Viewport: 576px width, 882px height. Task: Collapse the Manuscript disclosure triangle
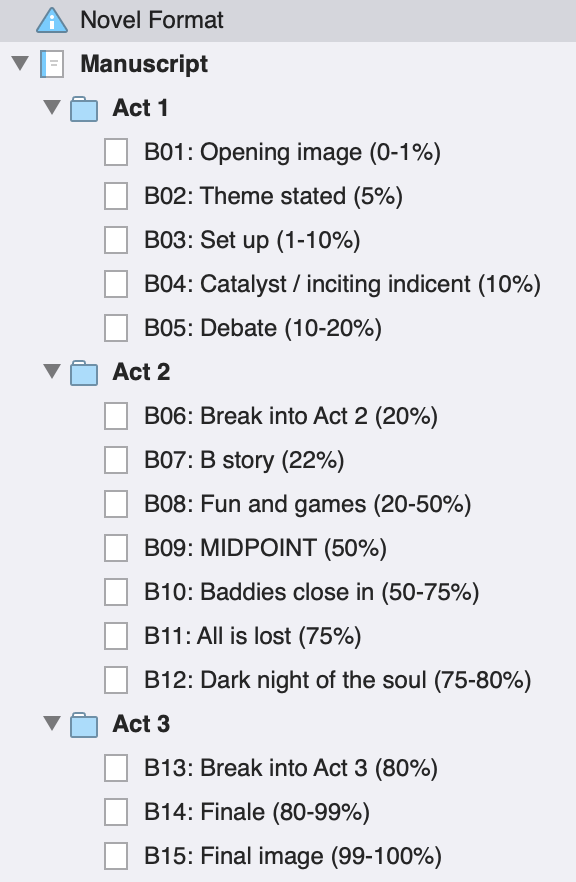point(20,62)
